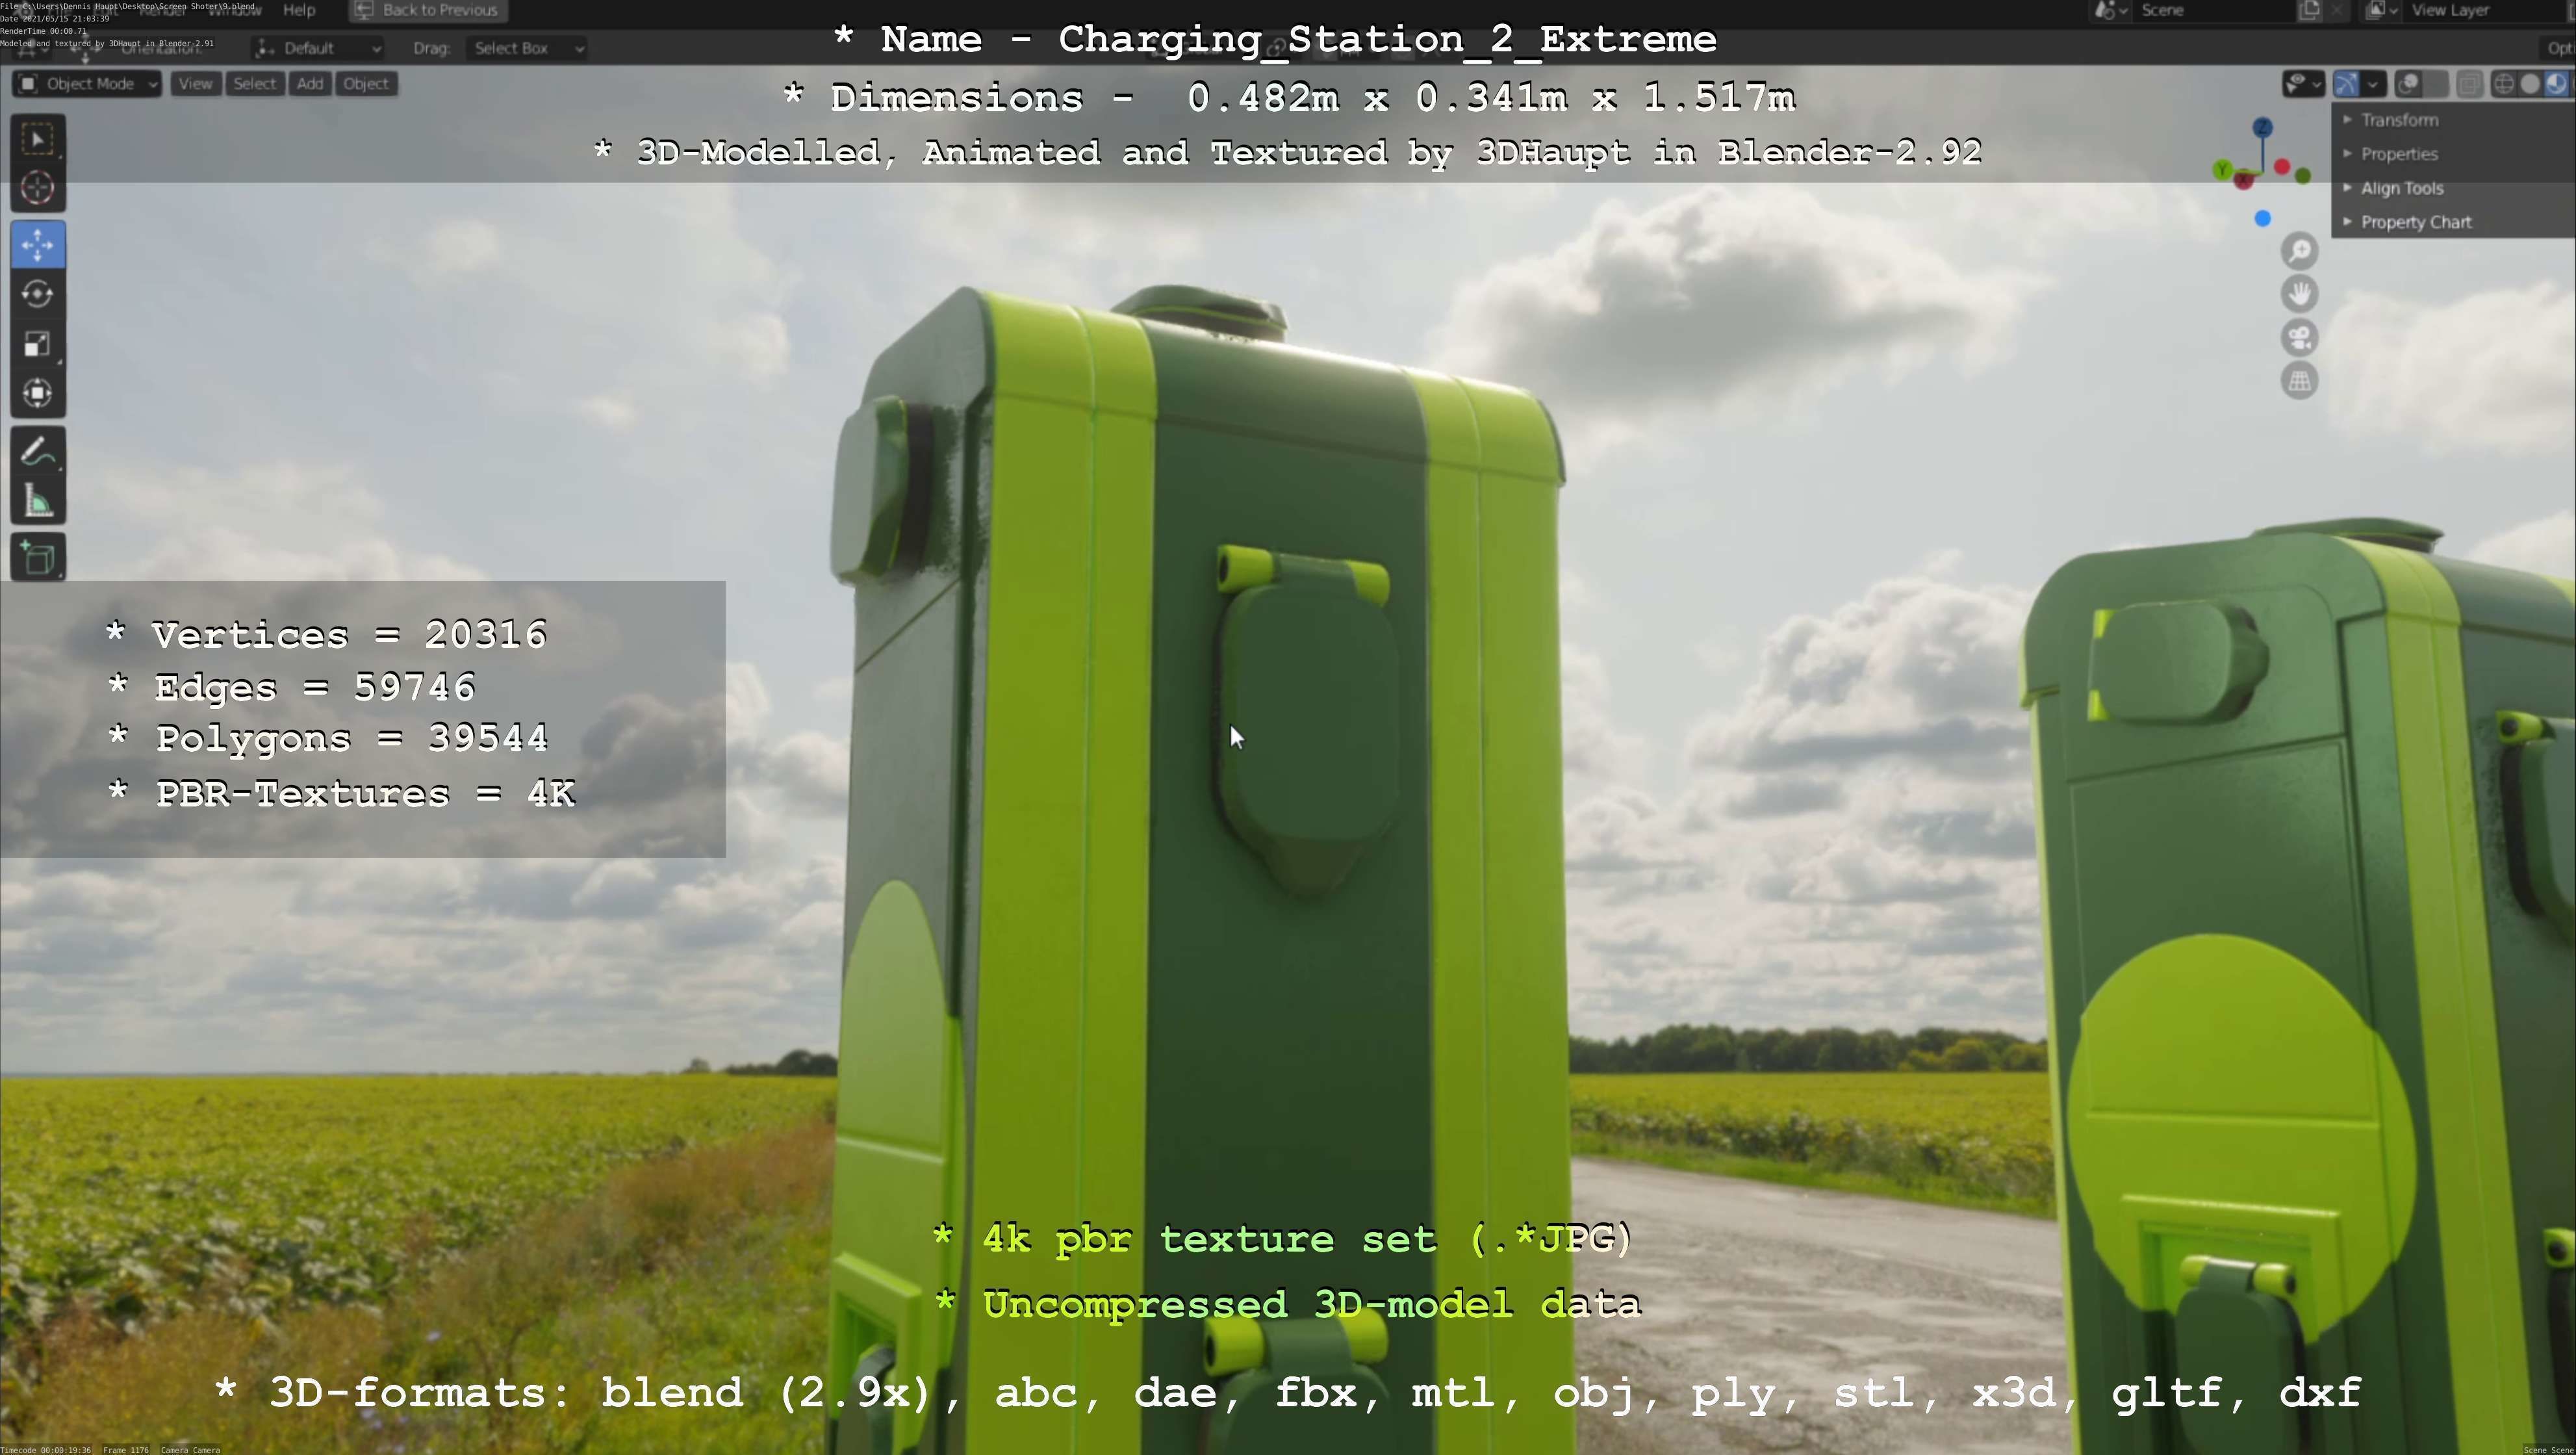Switch to Wireframe shading
The width and height of the screenshot is (2576, 1455).
pos(2504,84)
